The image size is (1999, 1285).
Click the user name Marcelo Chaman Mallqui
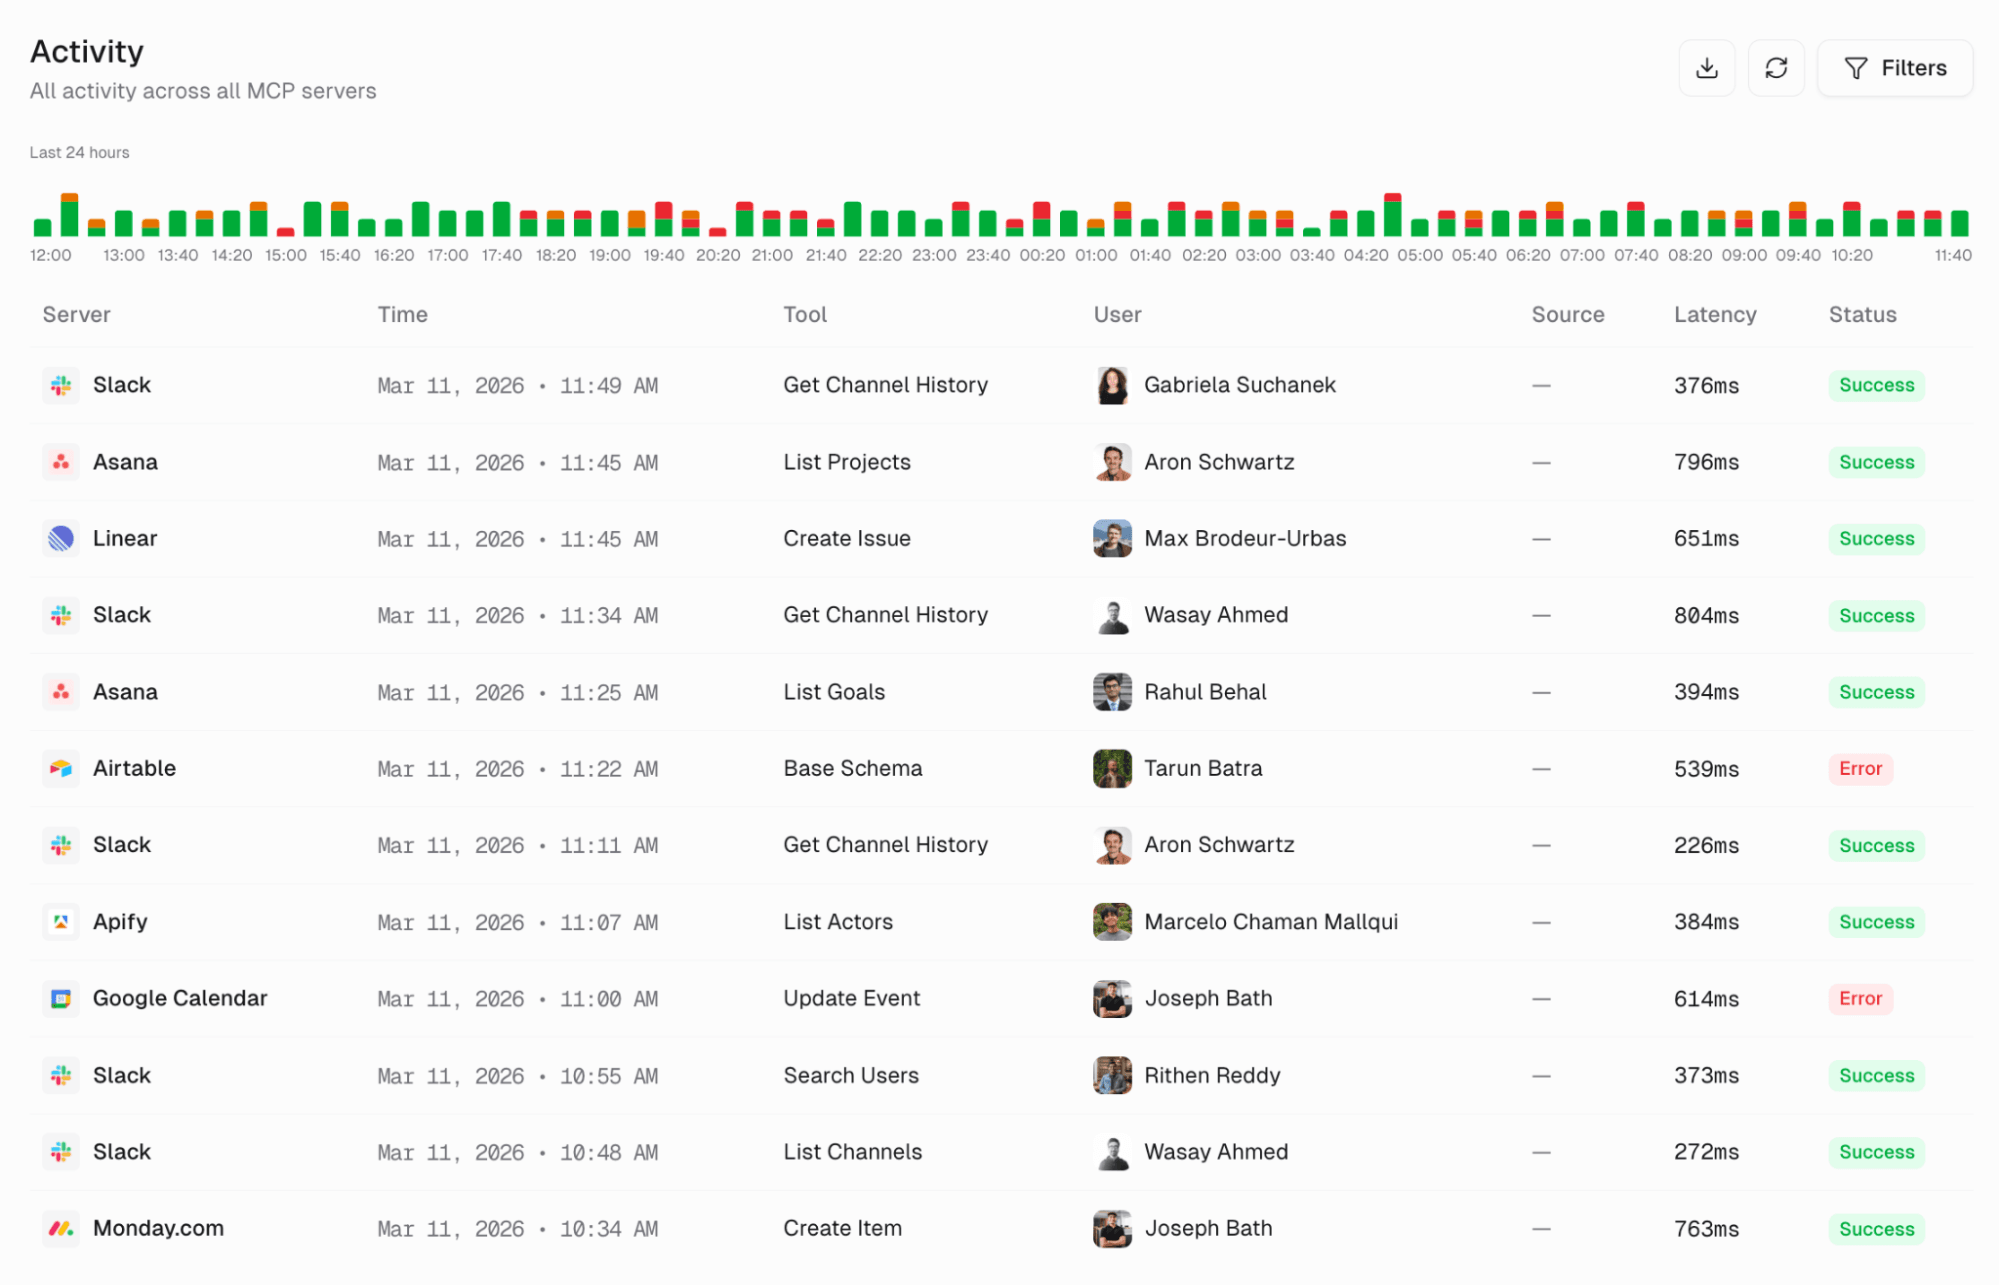(x=1271, y=922)
